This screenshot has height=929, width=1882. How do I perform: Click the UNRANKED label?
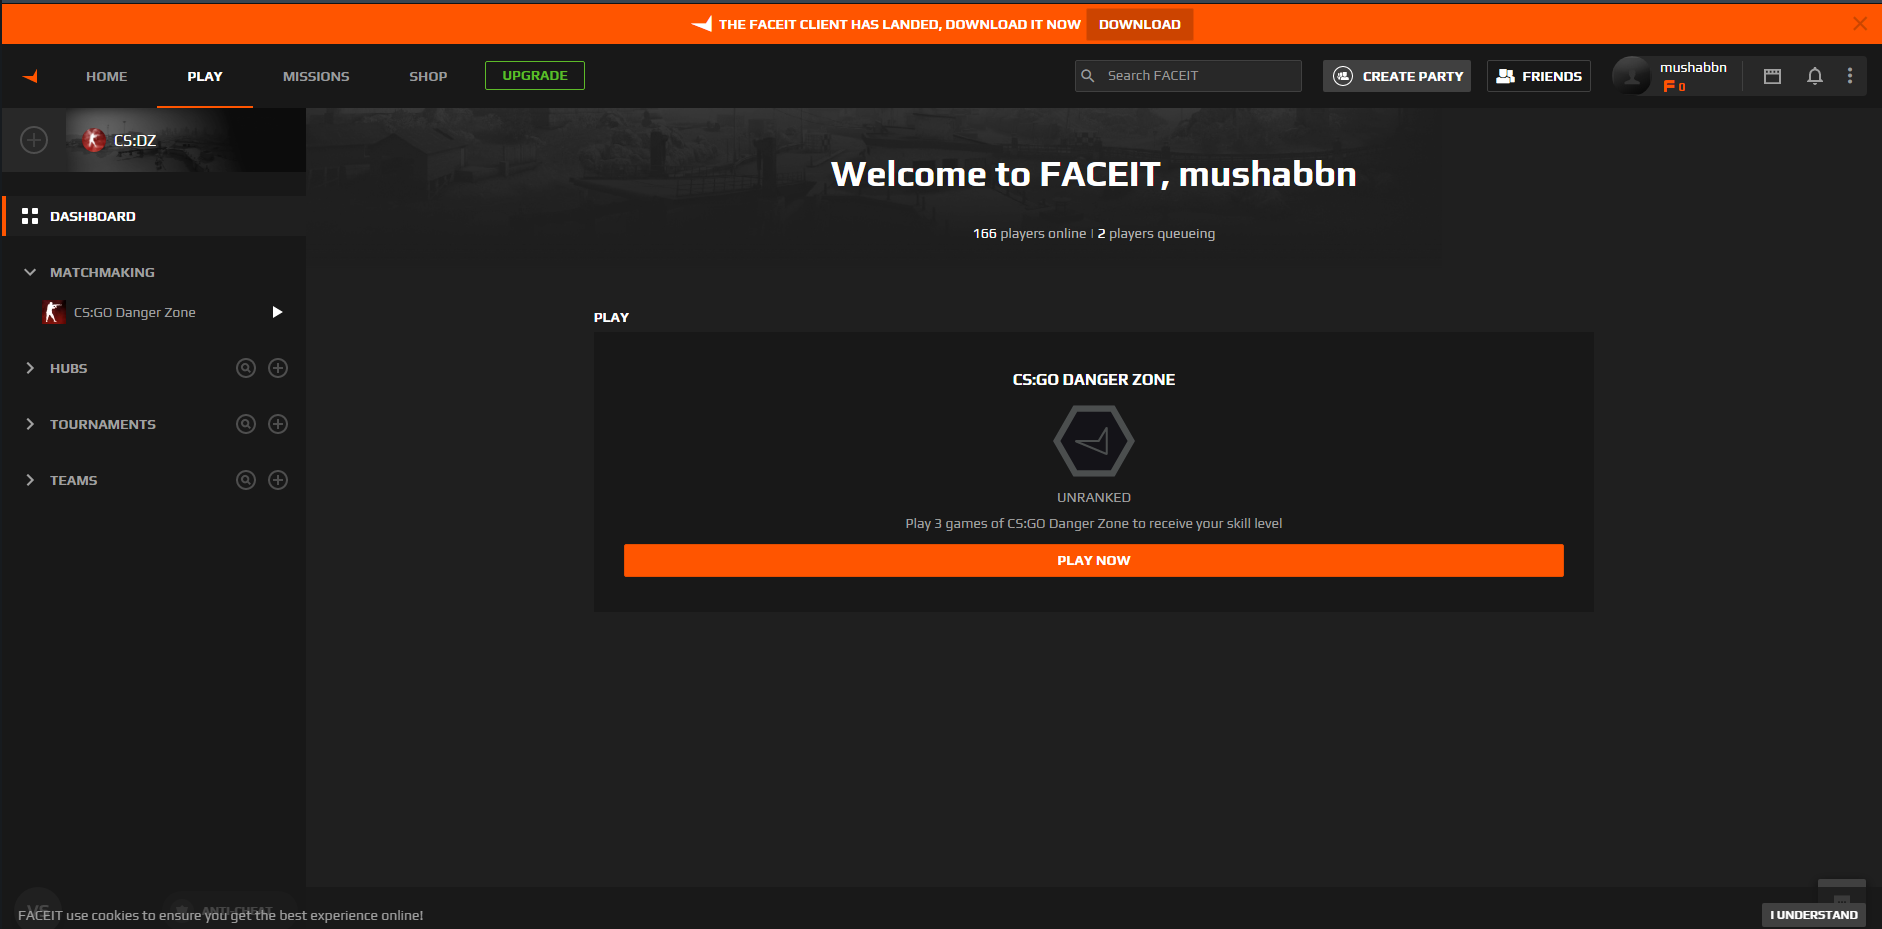point(1094,498)
